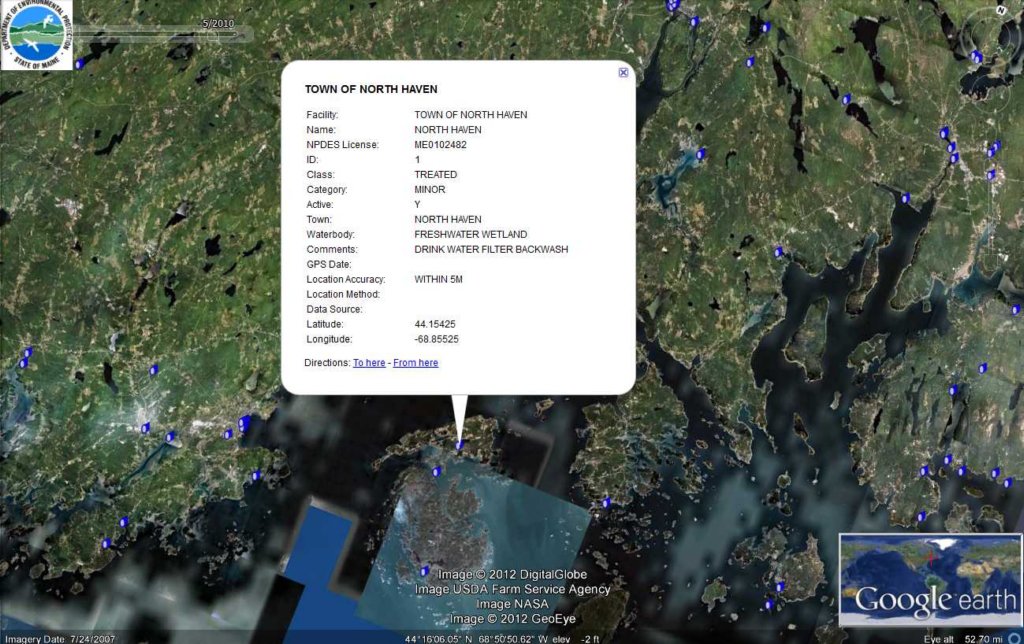Click the Latitude value 44.15425
Screen dimensions: 1024x644
tap(435, 325)
